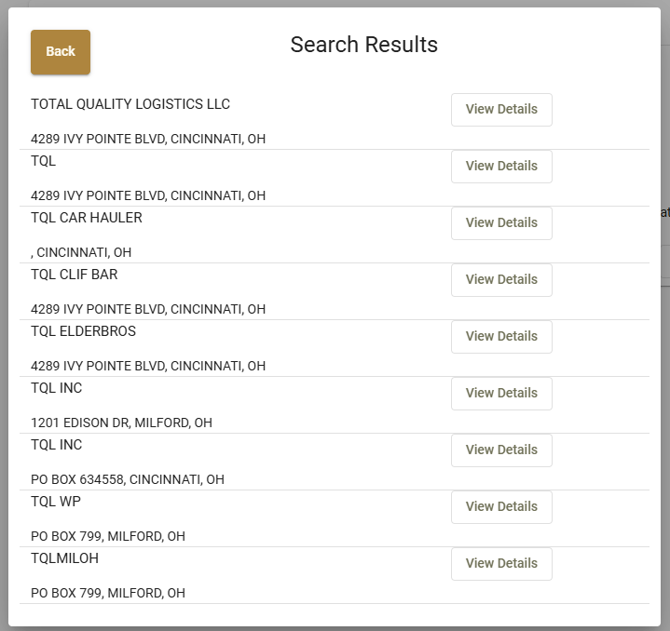
Task: Click the Search Results heading
Action: click(x=364, y=45)
